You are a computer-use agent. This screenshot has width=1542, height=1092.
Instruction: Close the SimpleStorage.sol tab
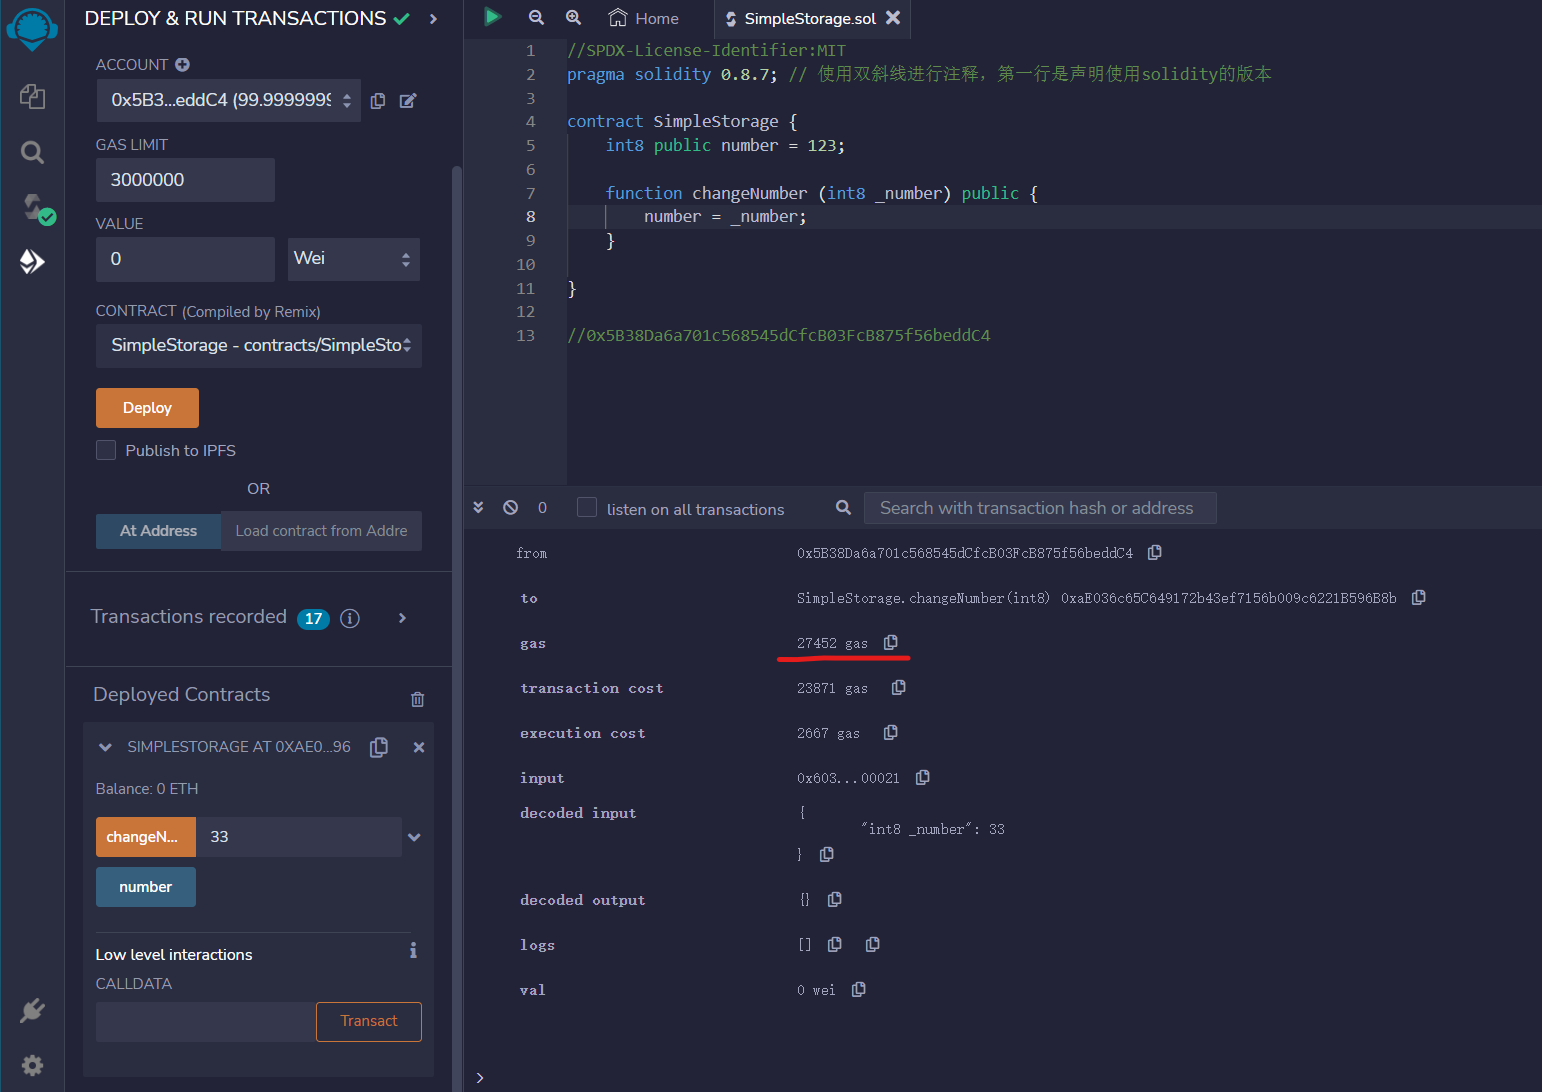pos(893,18)
